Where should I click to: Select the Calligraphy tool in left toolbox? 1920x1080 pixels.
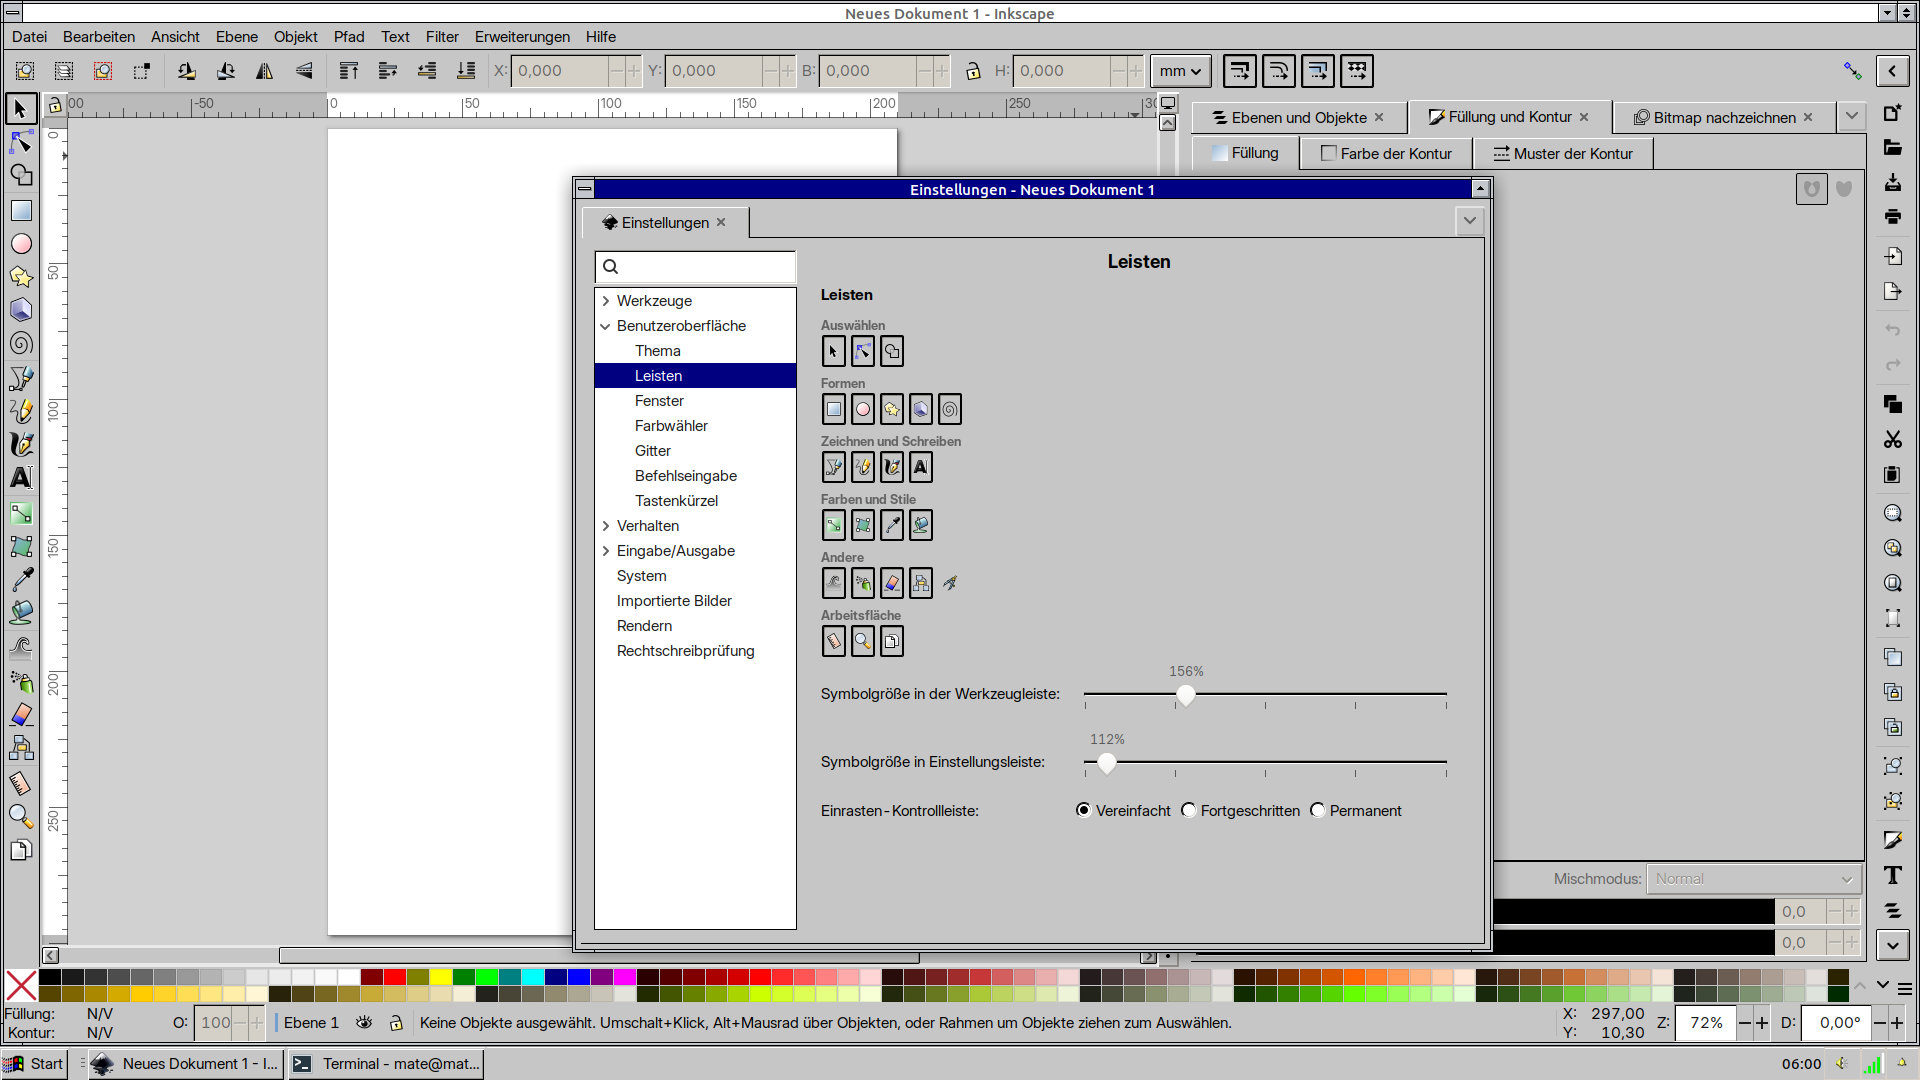[x=20, y=444]
